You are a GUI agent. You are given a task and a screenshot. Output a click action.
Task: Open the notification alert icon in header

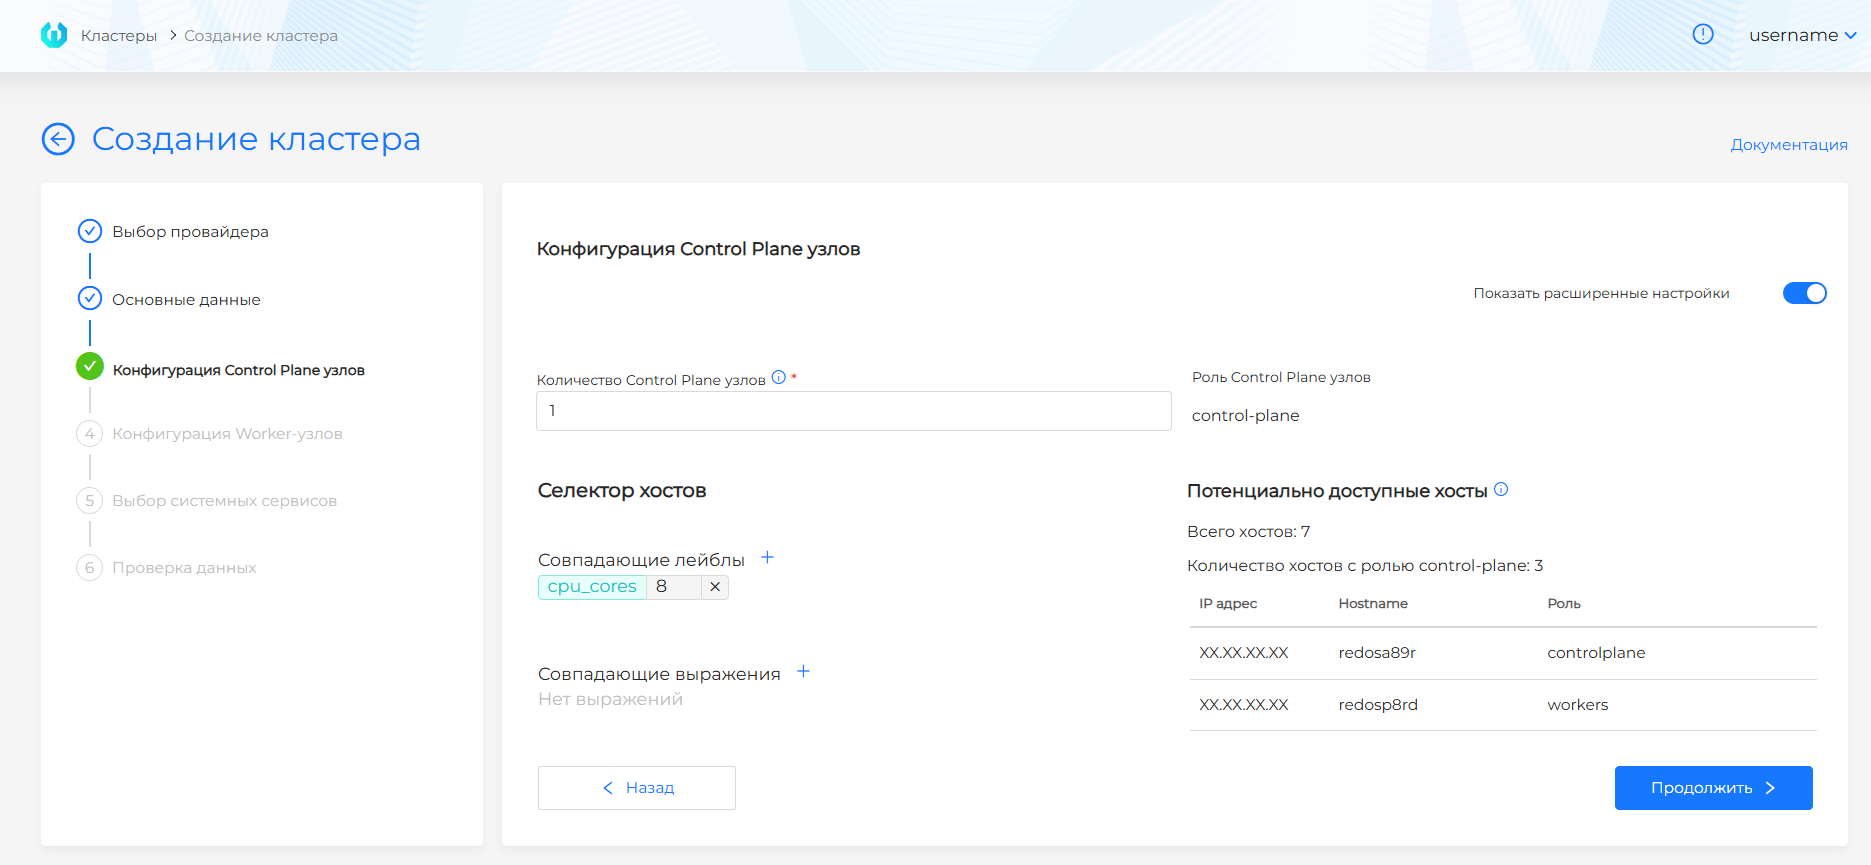(x=1702, y=35)
